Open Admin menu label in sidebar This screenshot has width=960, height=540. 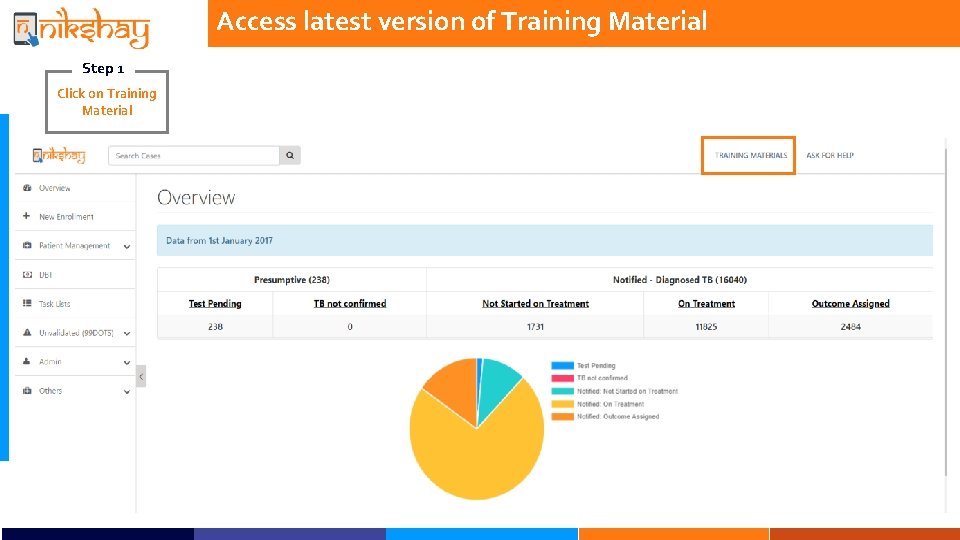click(50, 362)
